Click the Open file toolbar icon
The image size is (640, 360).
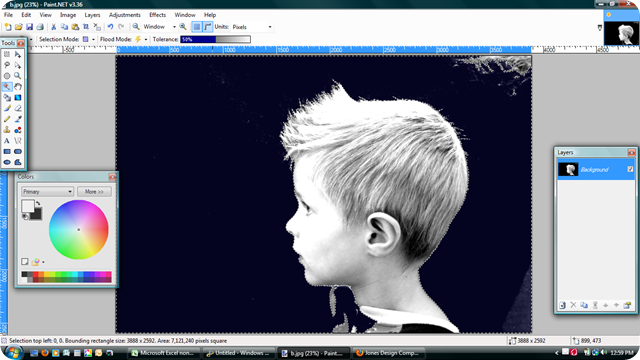(x=18, y=27)
